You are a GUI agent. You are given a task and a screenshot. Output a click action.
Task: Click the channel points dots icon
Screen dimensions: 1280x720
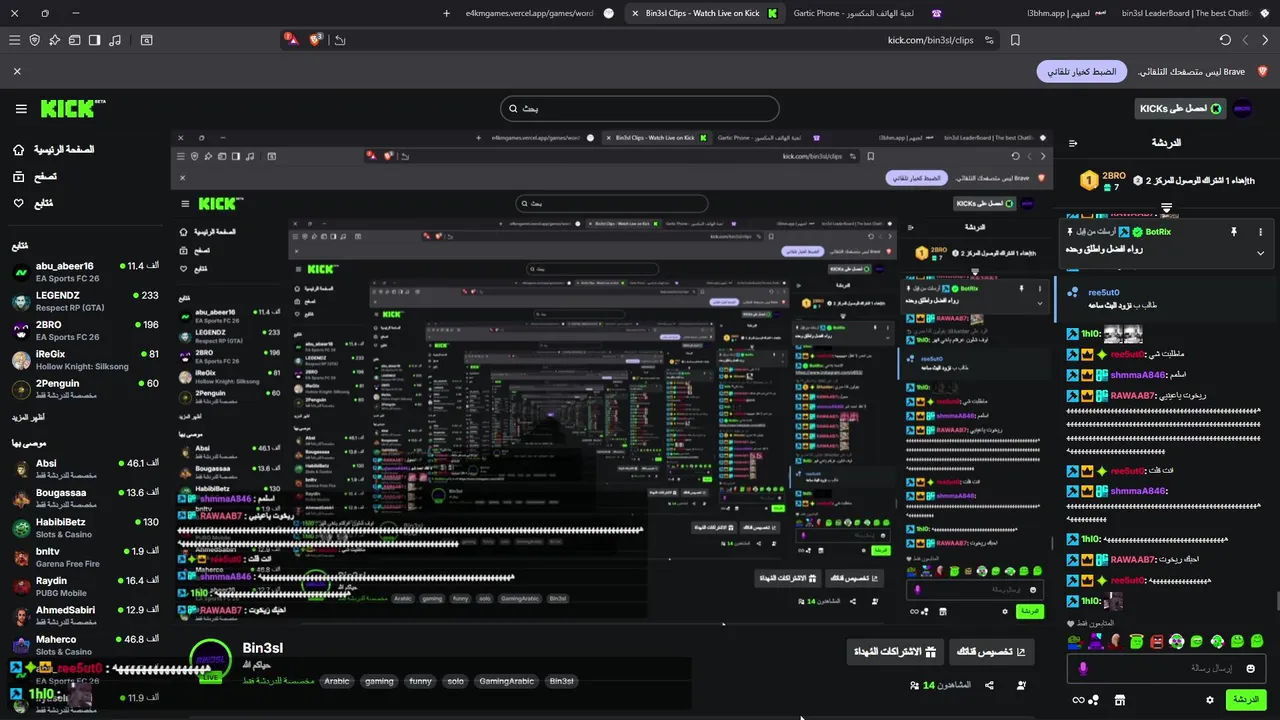point(1094,700)
